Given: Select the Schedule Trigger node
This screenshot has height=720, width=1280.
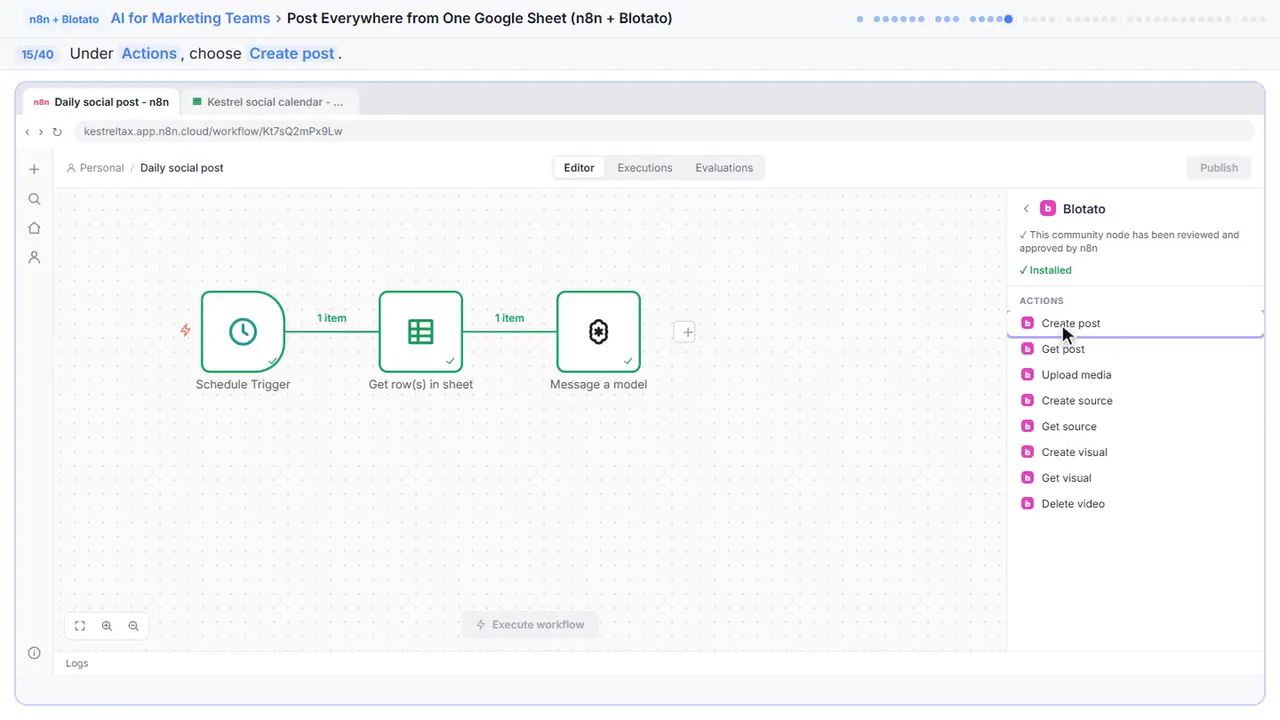Looking at the screenshot, I should 243,332.
